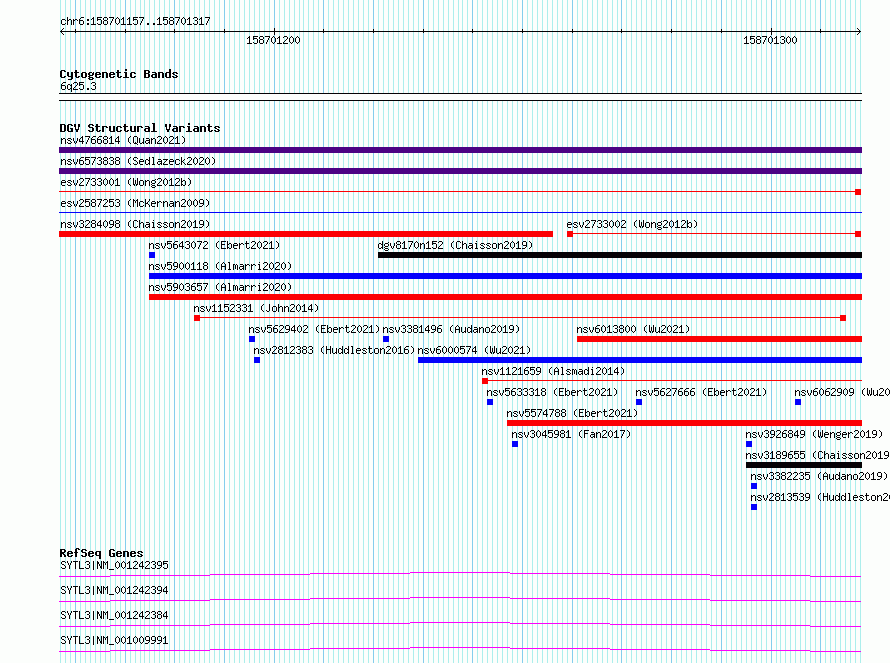This screenshot has height=663, width=890.
Task: Click the chr6:158701157..158701317 region label
Action: (x=135, y=21)
